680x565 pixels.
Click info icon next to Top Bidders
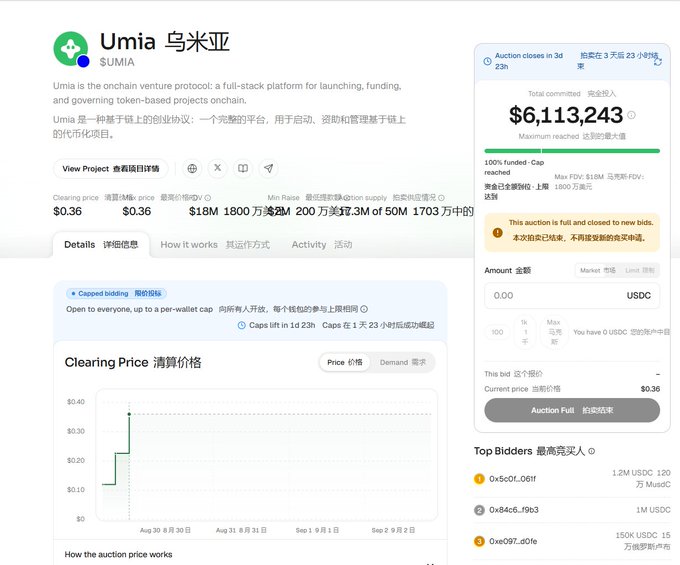[592, 451]
